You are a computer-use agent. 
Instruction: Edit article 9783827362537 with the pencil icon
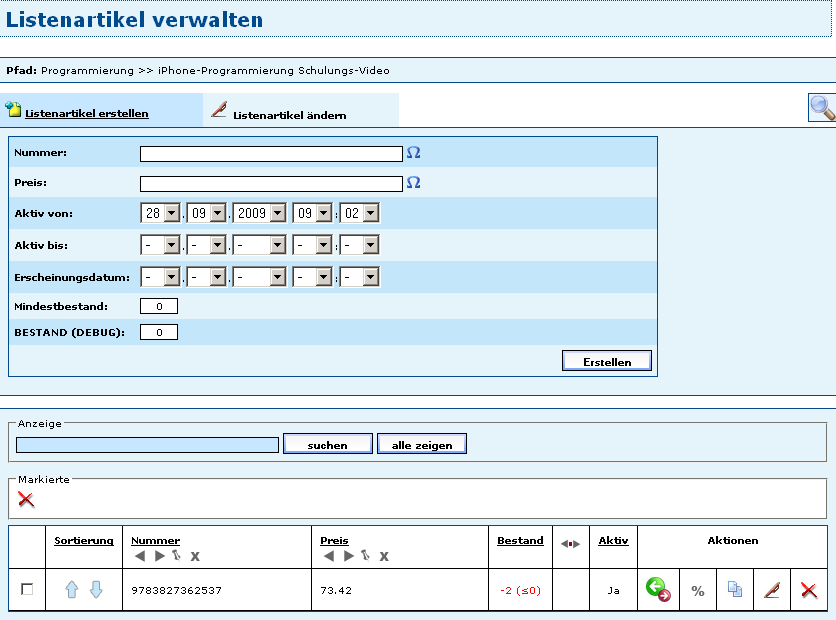(771, 590)
